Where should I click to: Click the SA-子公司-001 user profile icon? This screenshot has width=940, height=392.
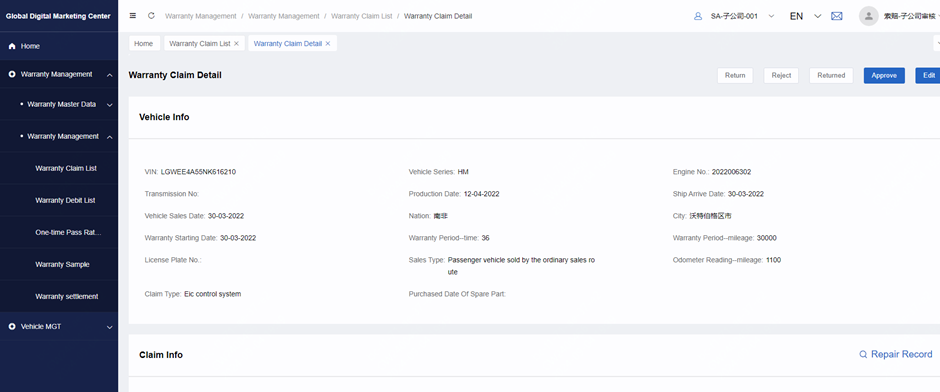pyautogui.click(x=698, y=16)
